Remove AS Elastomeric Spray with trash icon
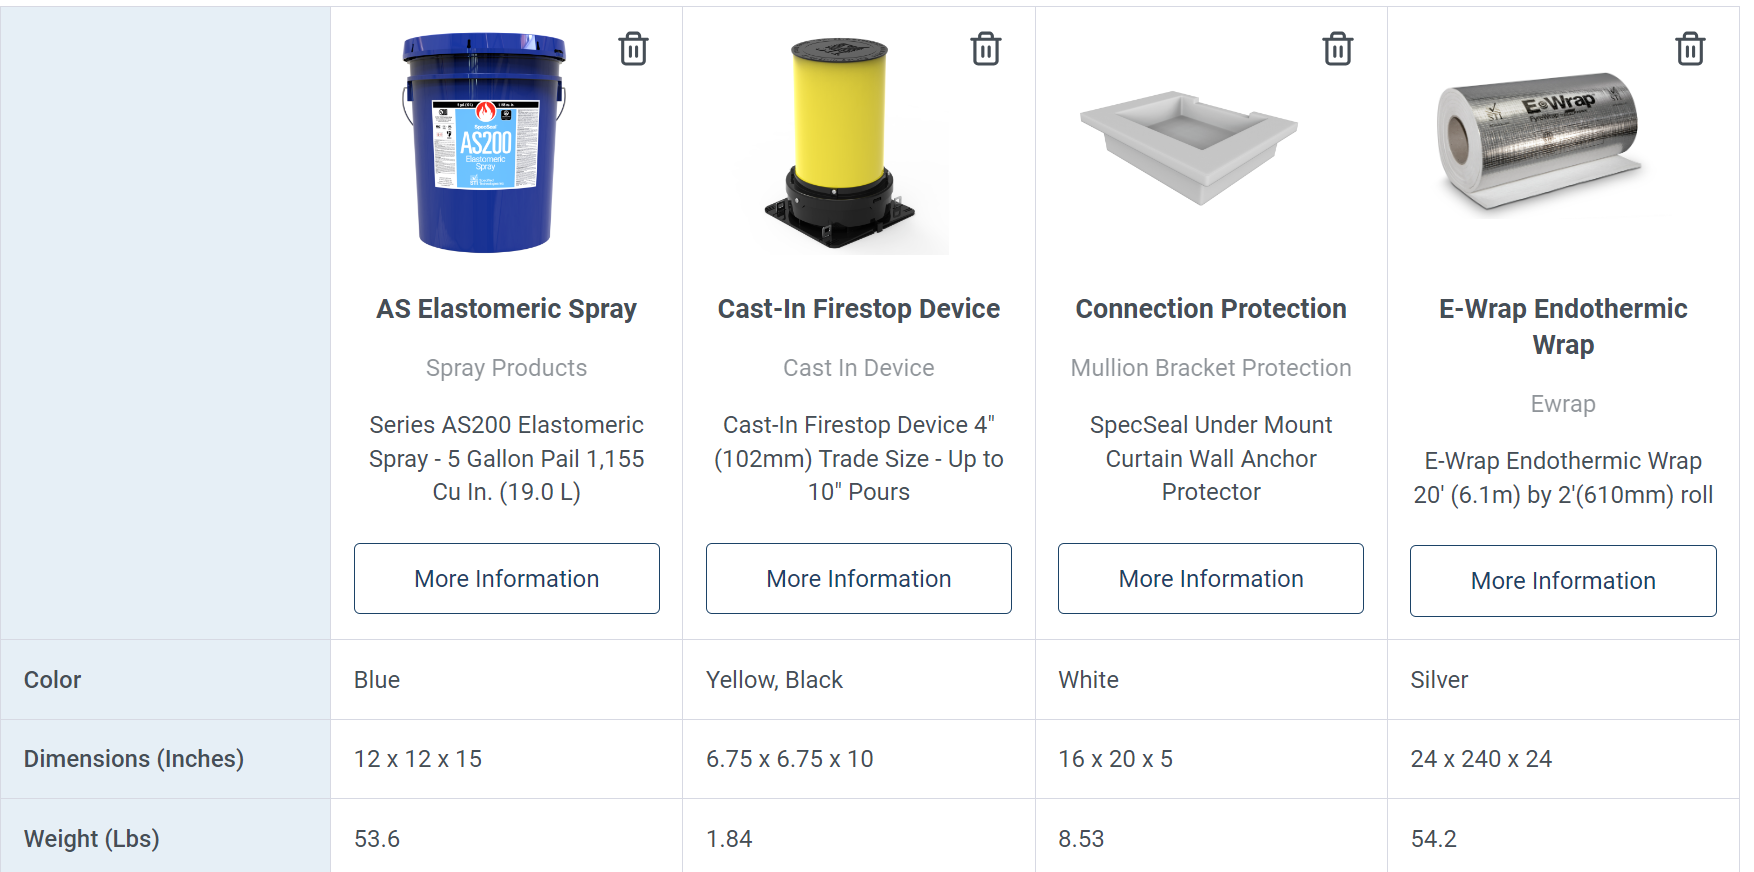 [633, 48]
